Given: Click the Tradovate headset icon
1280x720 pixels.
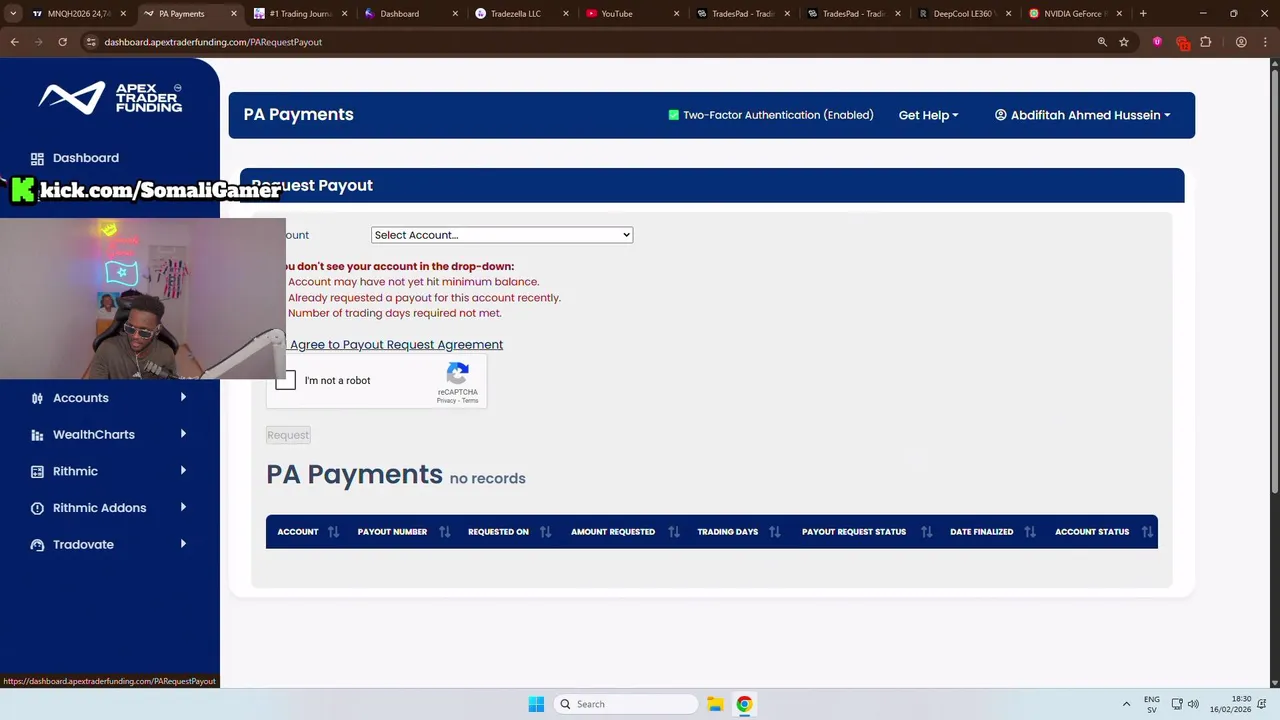Looking at the screenshot, I should (x=37, y=545).
